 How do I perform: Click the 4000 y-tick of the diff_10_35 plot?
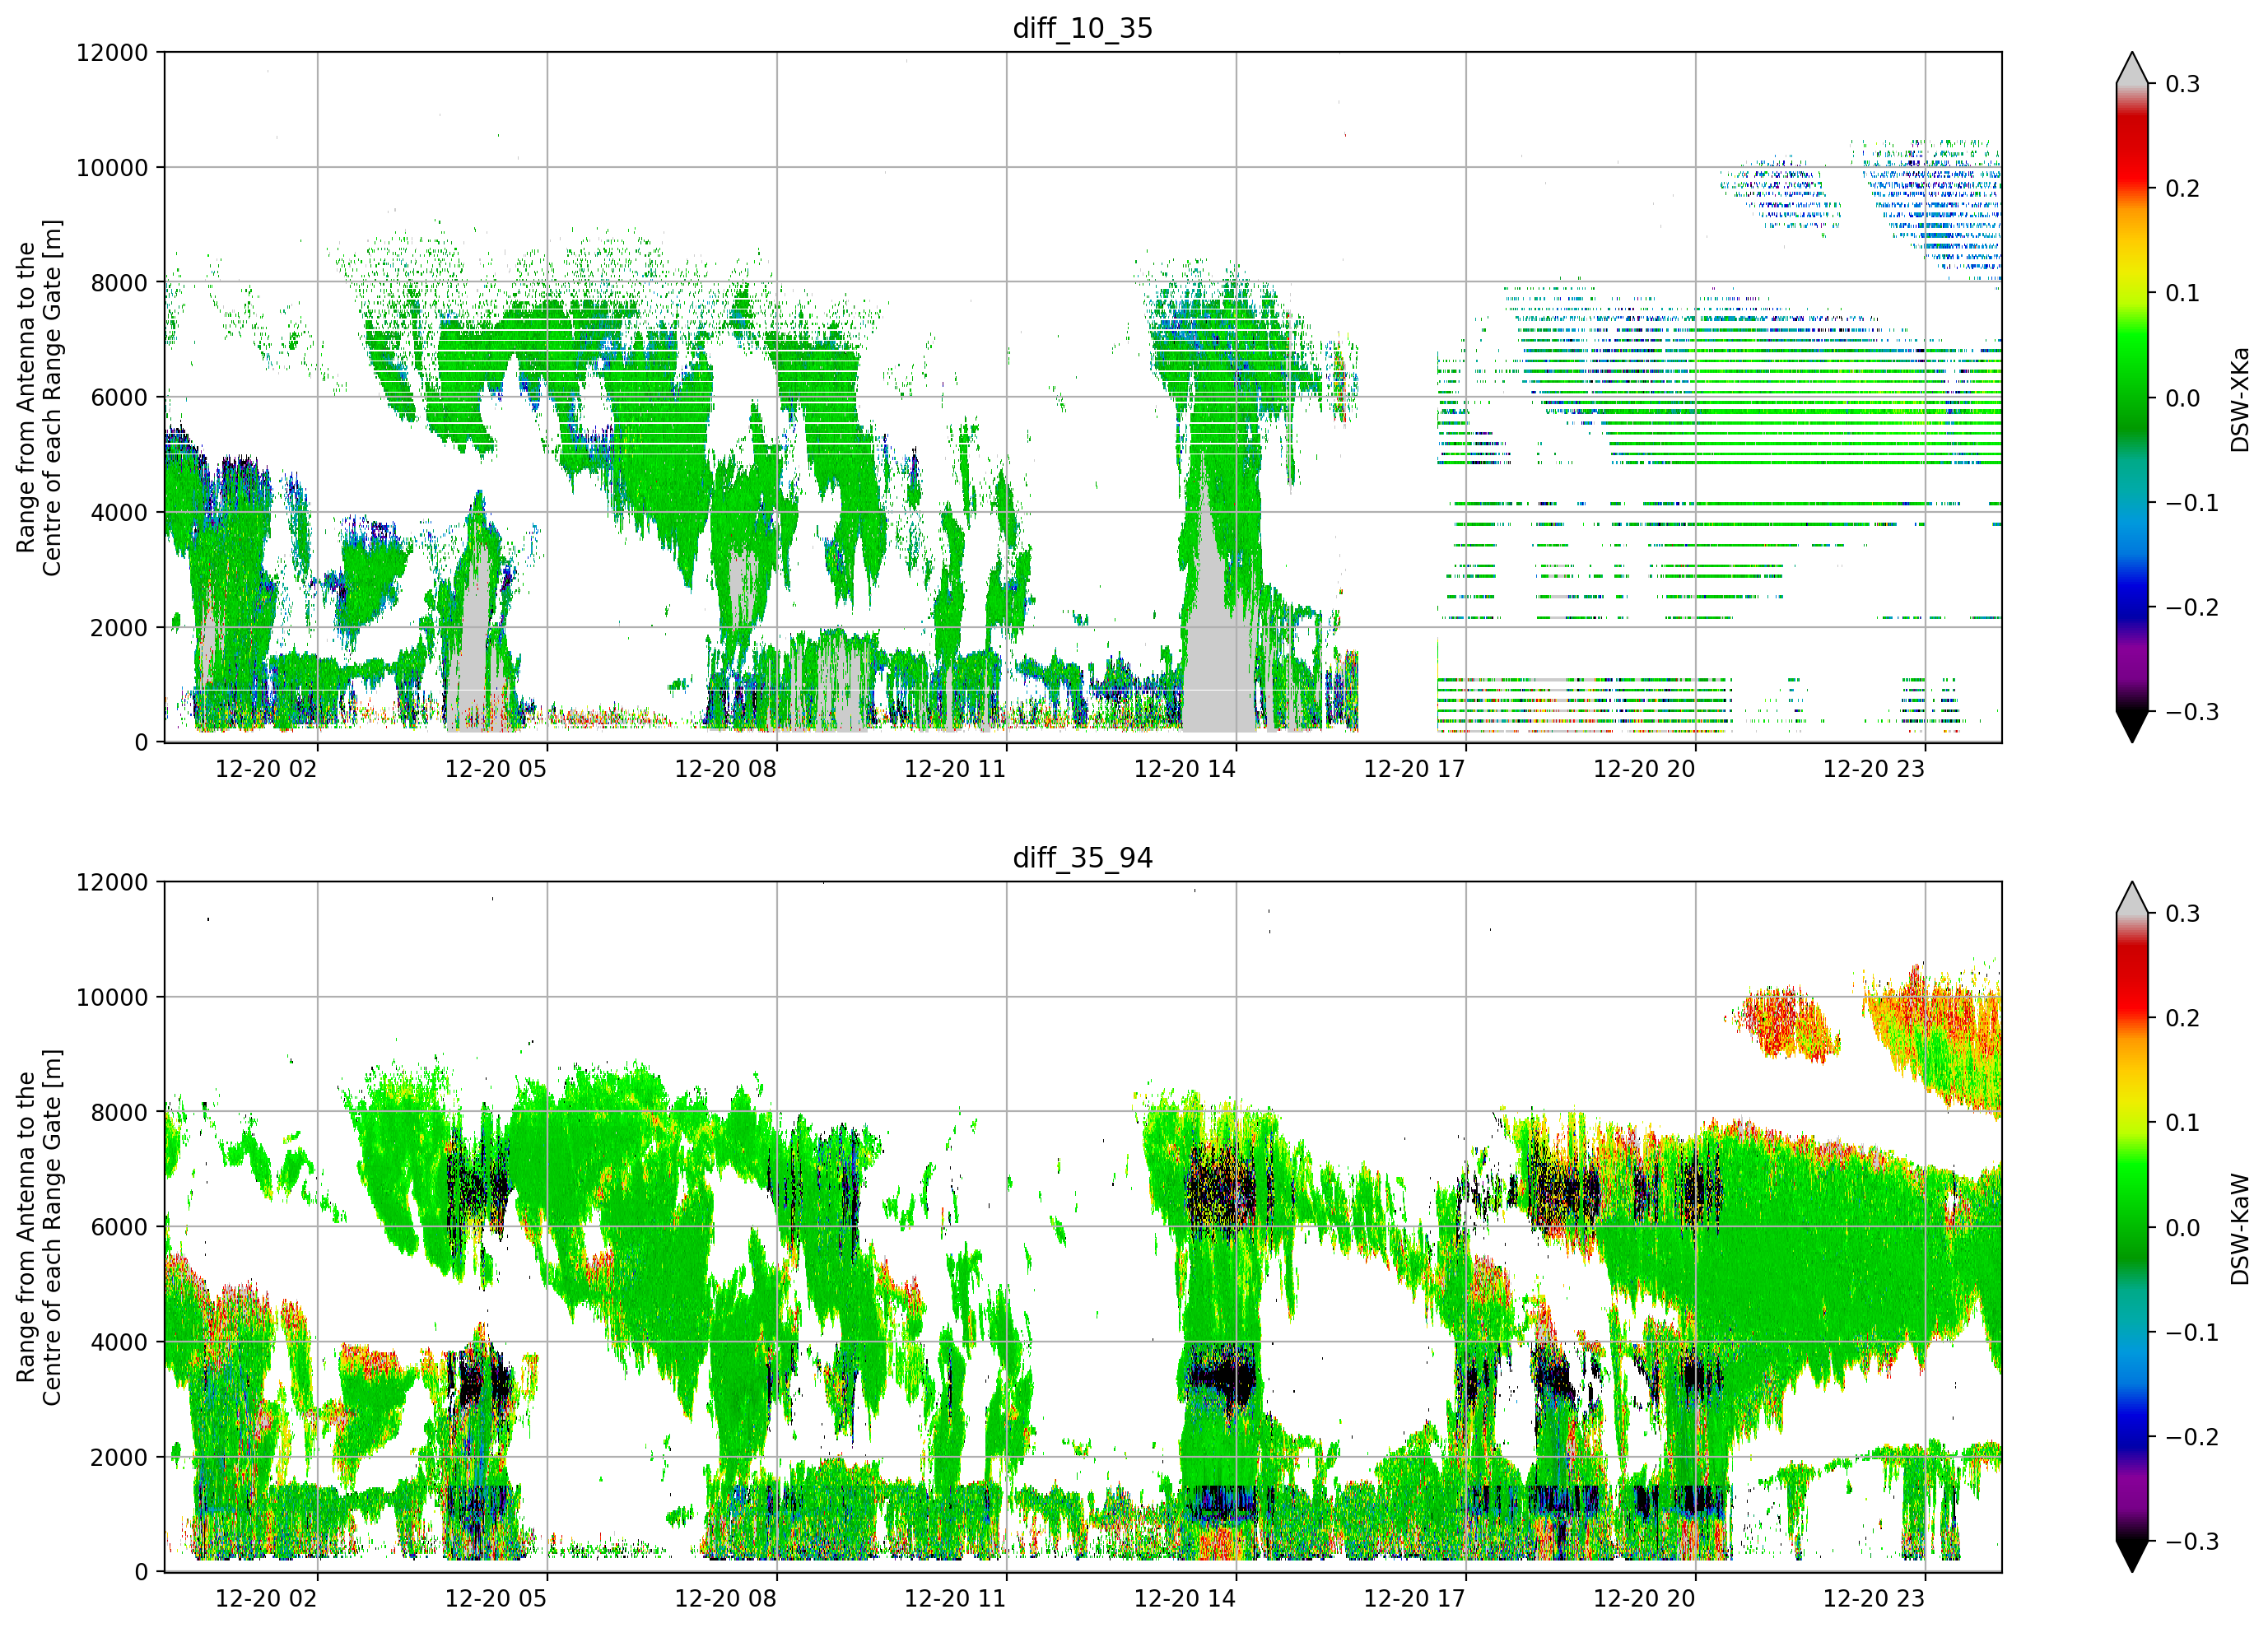(x=120, y=513)
